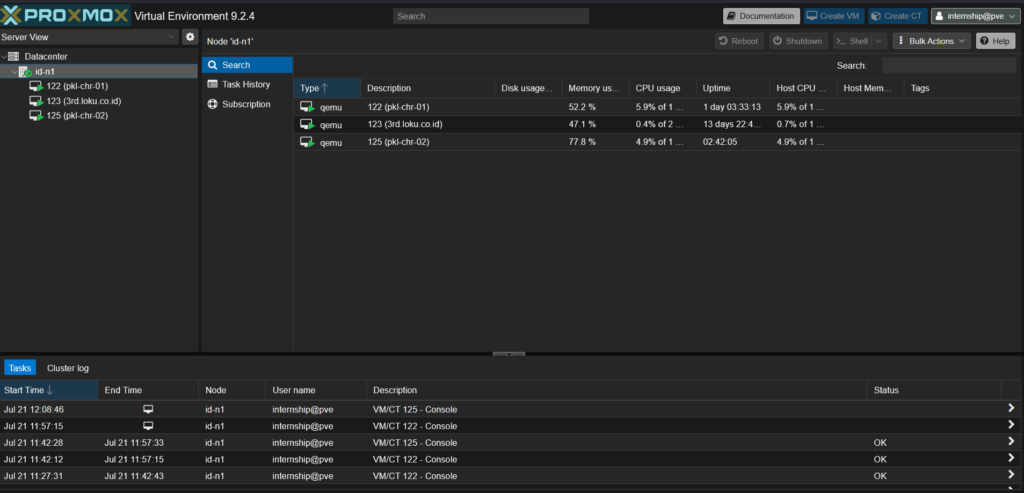The width and height of the screenshot is (1024, 493).
Task: Switch to the Tasks tab
Action: tap(20, 368)
